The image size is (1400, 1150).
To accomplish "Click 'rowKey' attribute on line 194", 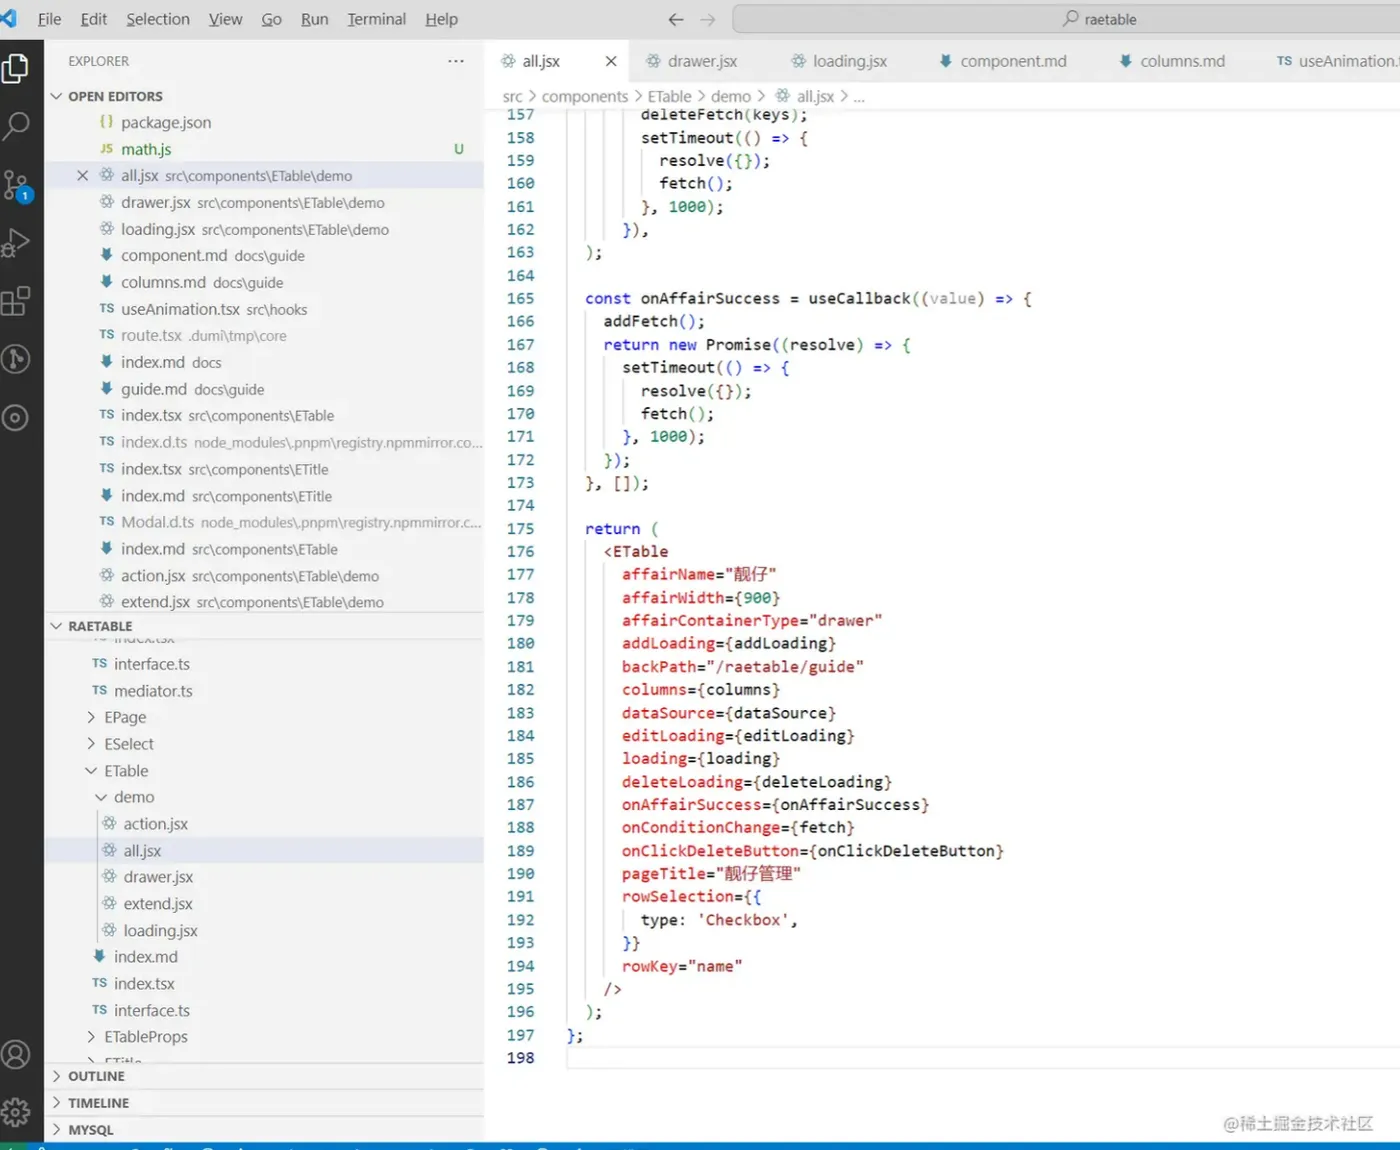I will click(650, 966).
